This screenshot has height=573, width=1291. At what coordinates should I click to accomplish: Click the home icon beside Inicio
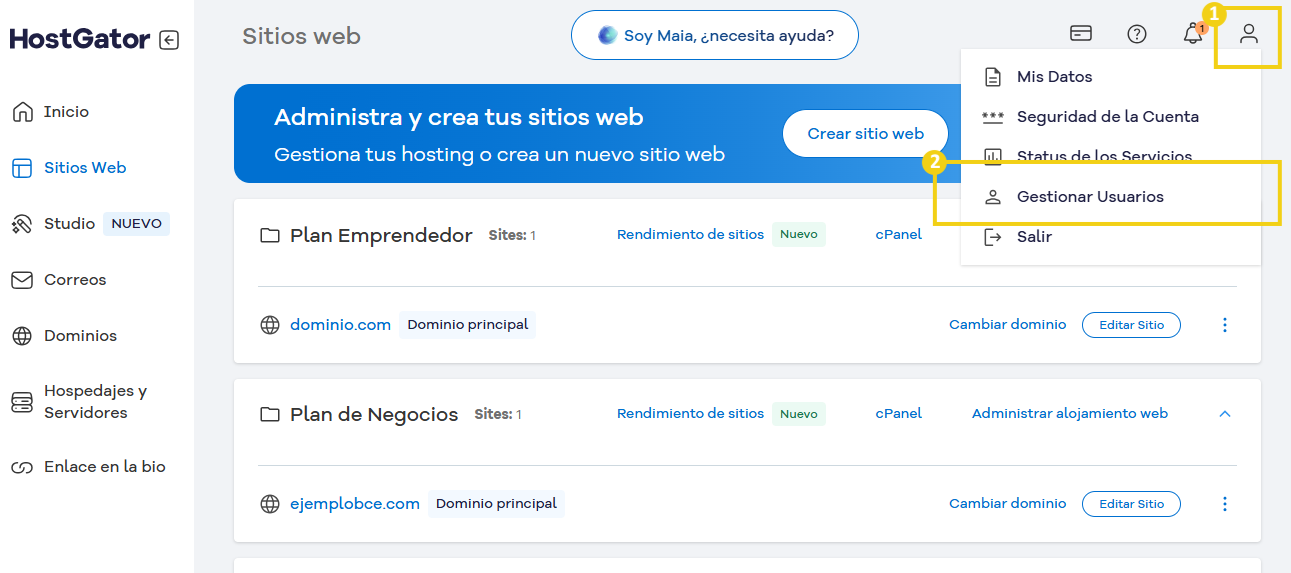(22, 112)
